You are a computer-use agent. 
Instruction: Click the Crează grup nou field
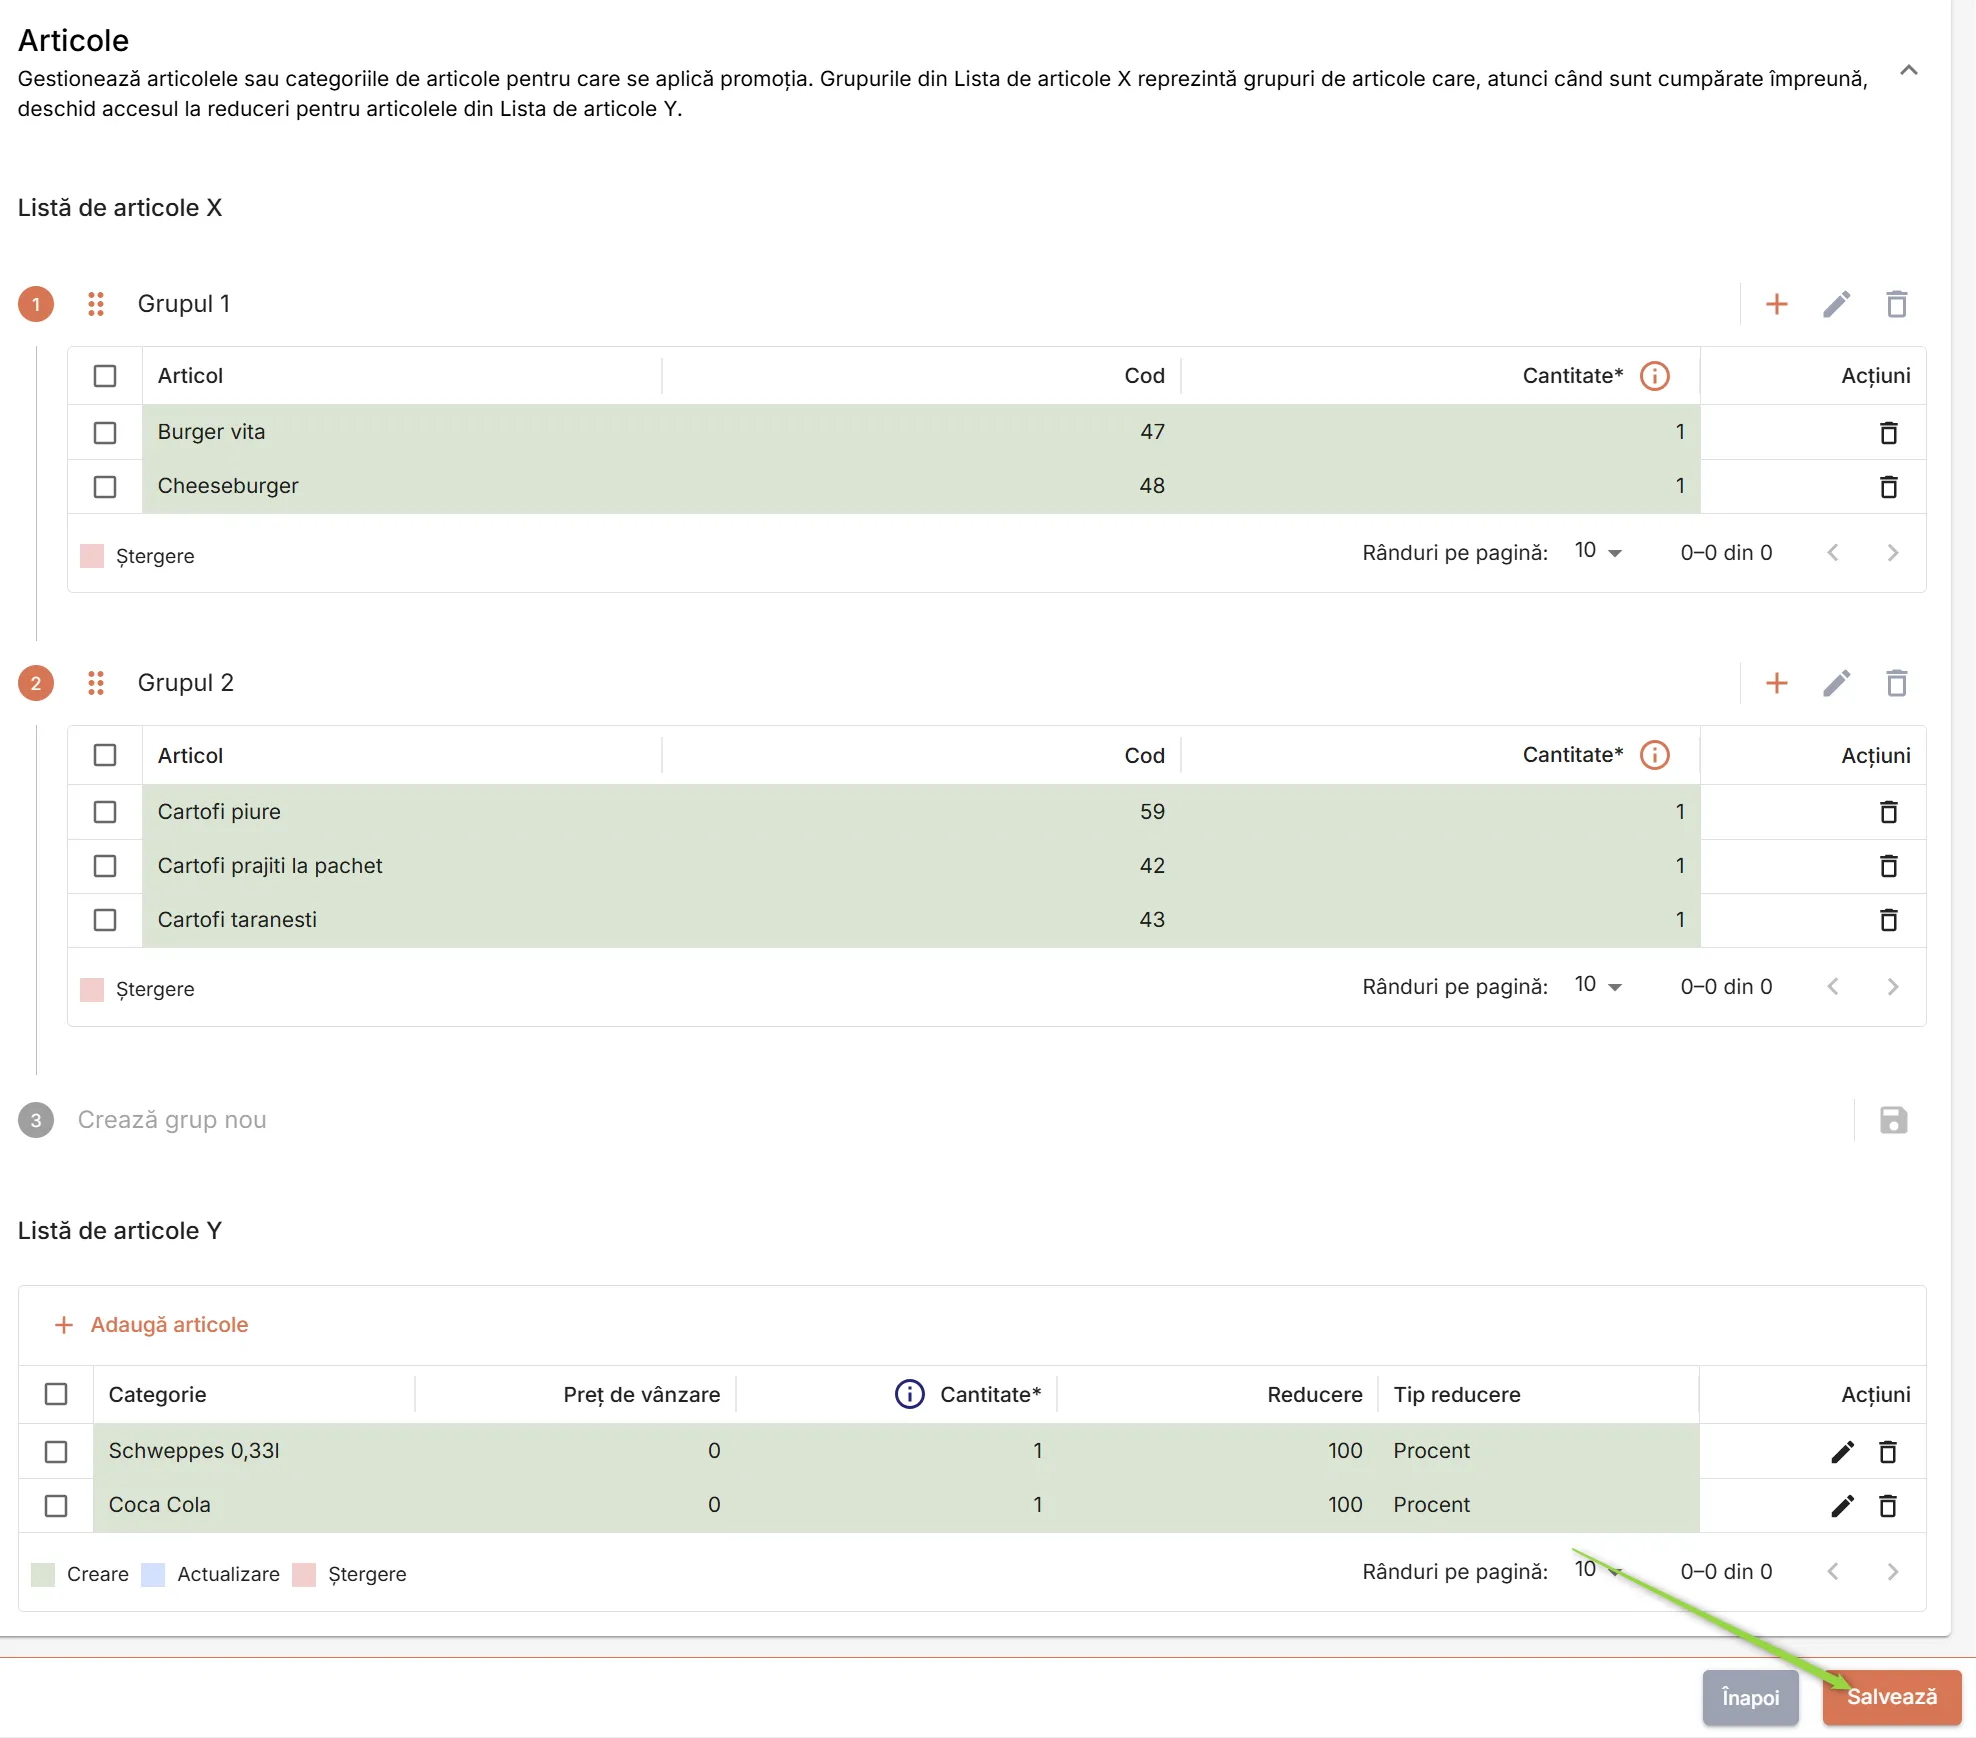[x=172, y=1120]
